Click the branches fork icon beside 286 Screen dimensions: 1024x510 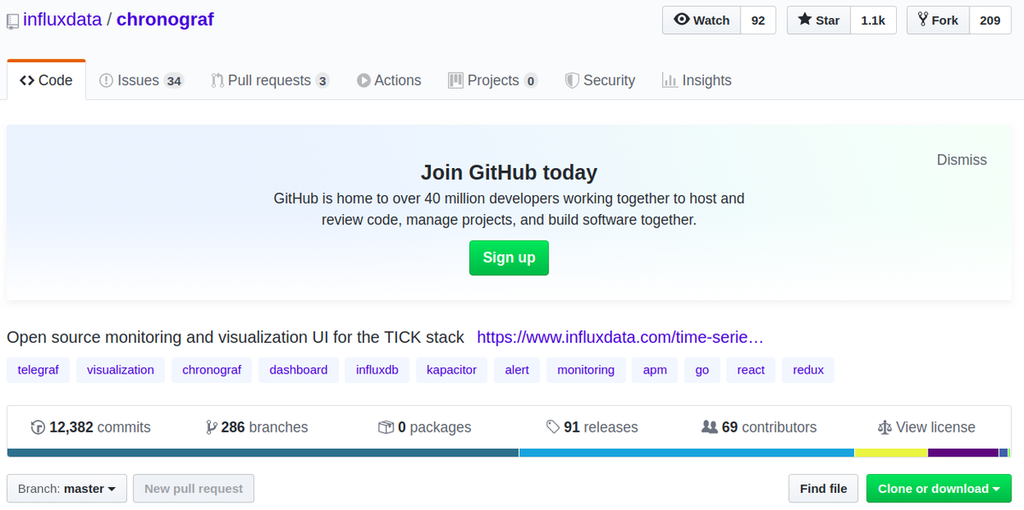pyautogui.click(x=211, y=428)
